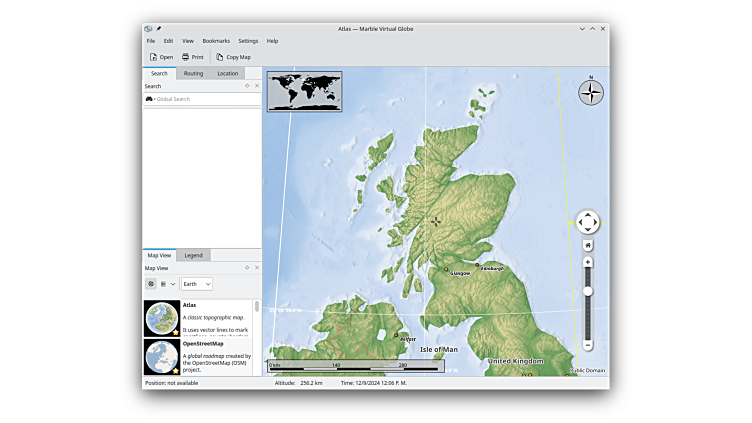
Task: Click the home button on the map navigator
Action: (588, 245)
